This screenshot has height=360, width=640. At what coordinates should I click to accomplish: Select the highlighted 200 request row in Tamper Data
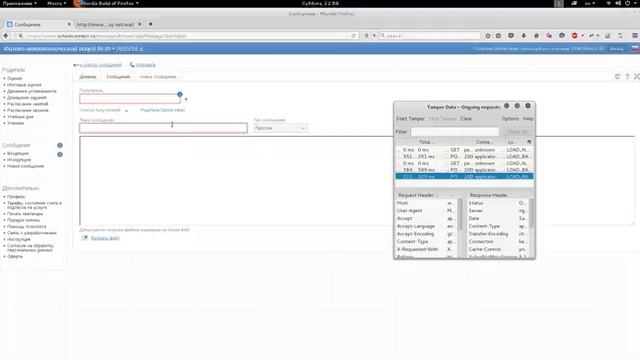pyautogui.click(x=464, y=176)
